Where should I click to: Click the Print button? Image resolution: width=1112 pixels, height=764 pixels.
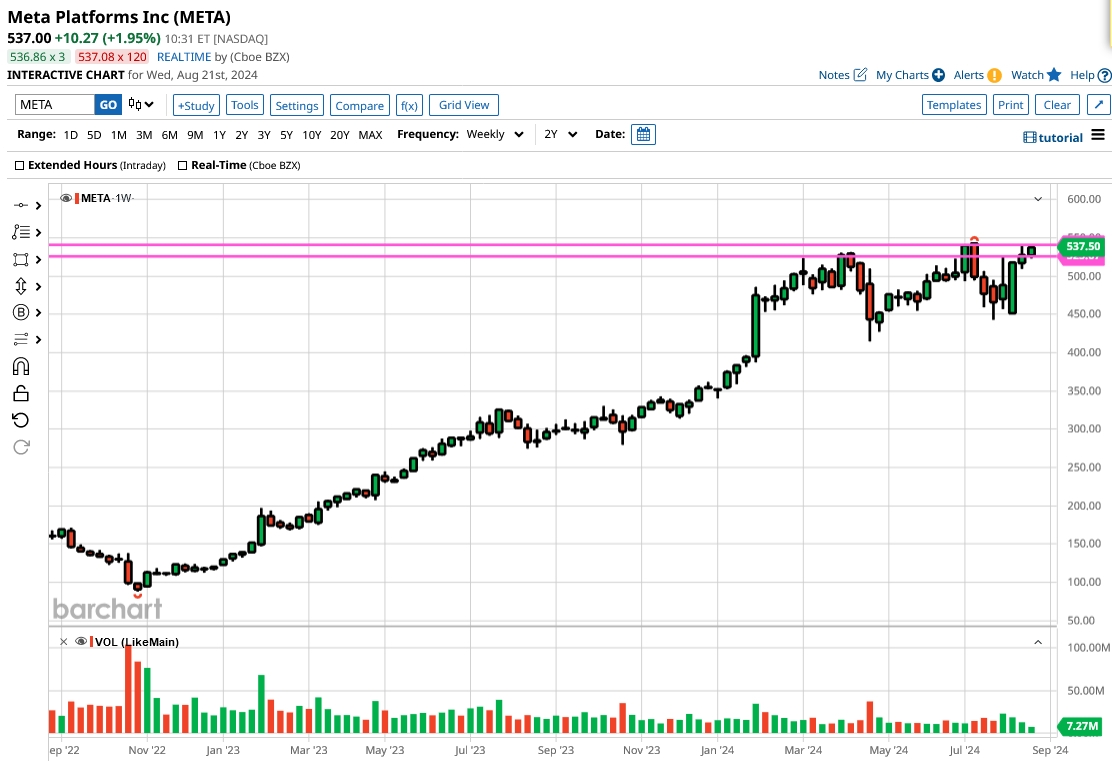pos(1011,105)
